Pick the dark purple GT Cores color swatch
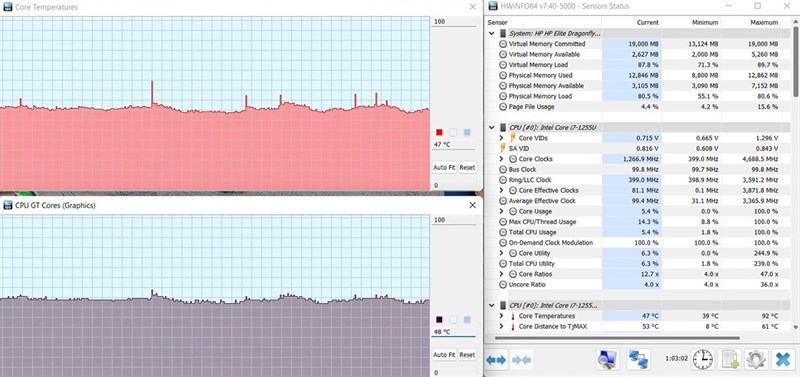 click(x=439, y=320)
